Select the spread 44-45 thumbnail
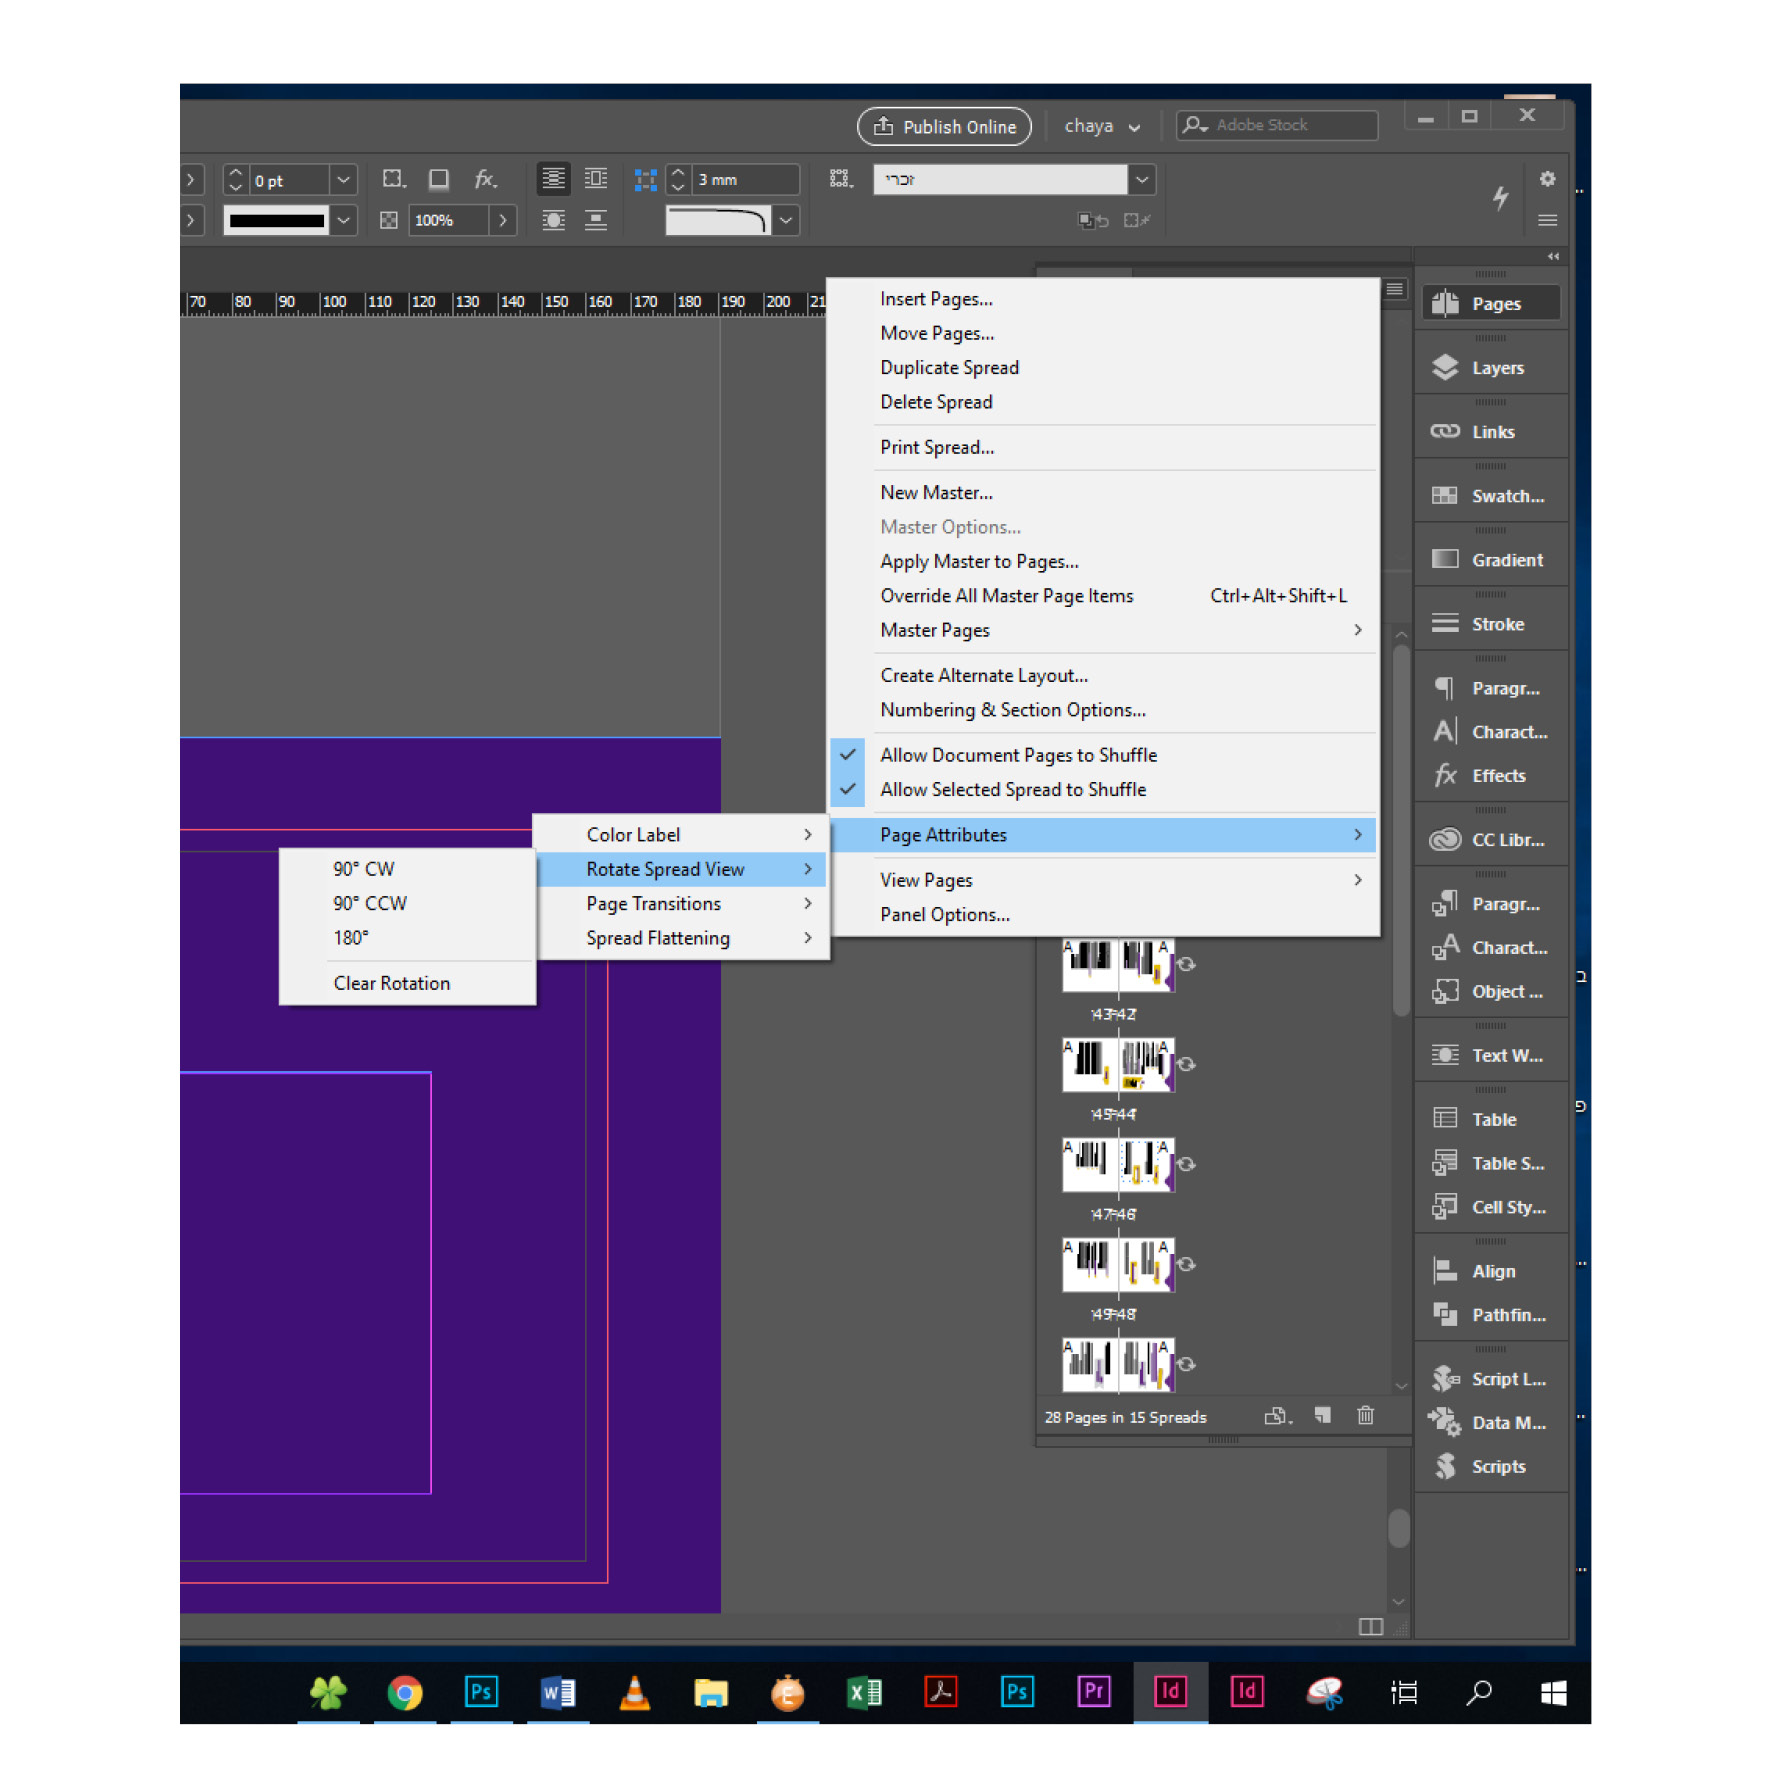 pyautogui.click(x=1117, y=1065)
